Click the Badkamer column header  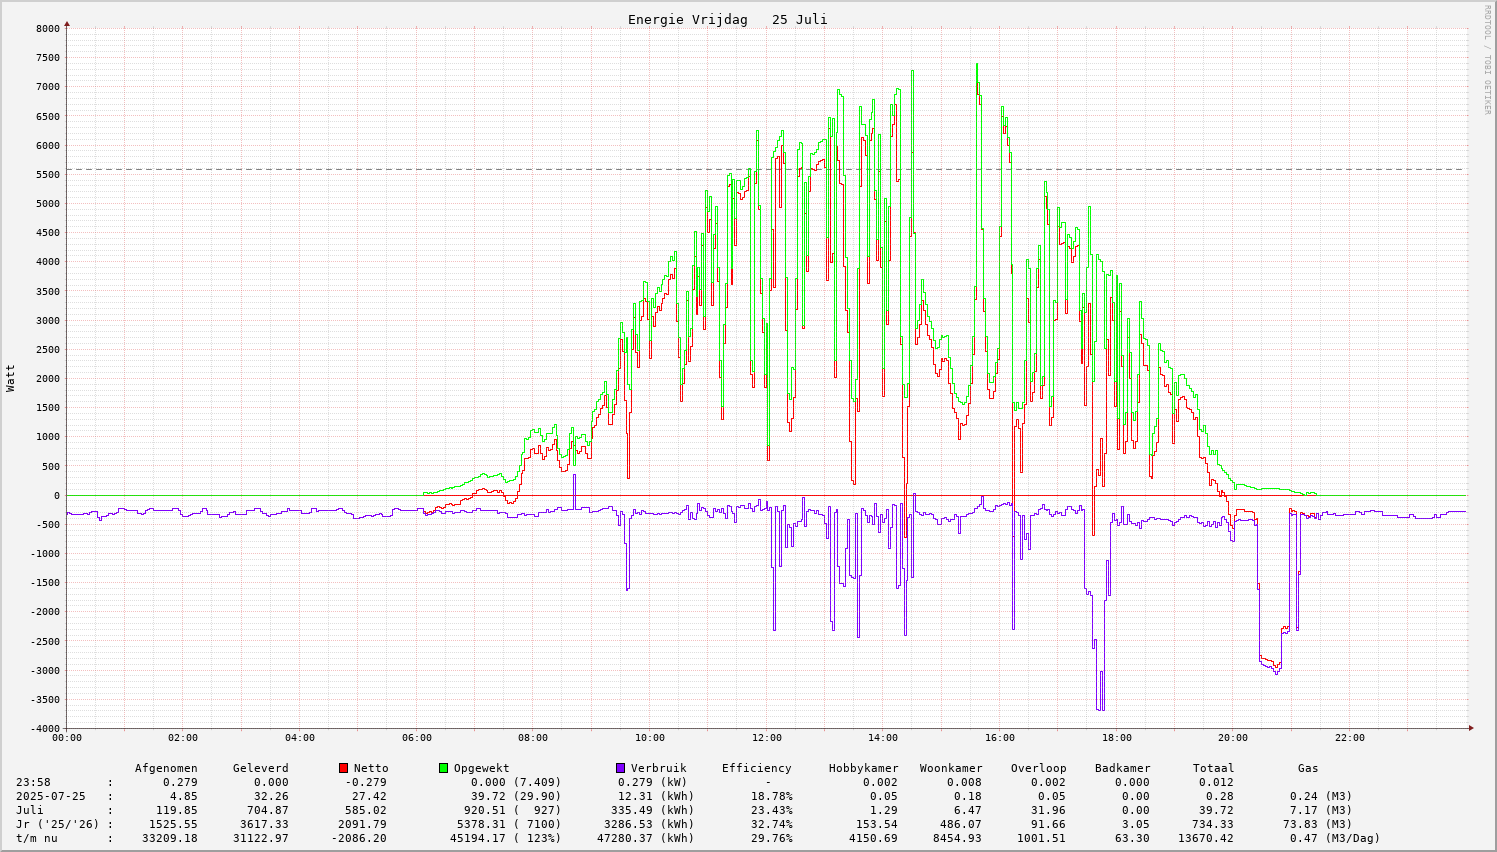pyautogui.click(x=1122, y=768)
